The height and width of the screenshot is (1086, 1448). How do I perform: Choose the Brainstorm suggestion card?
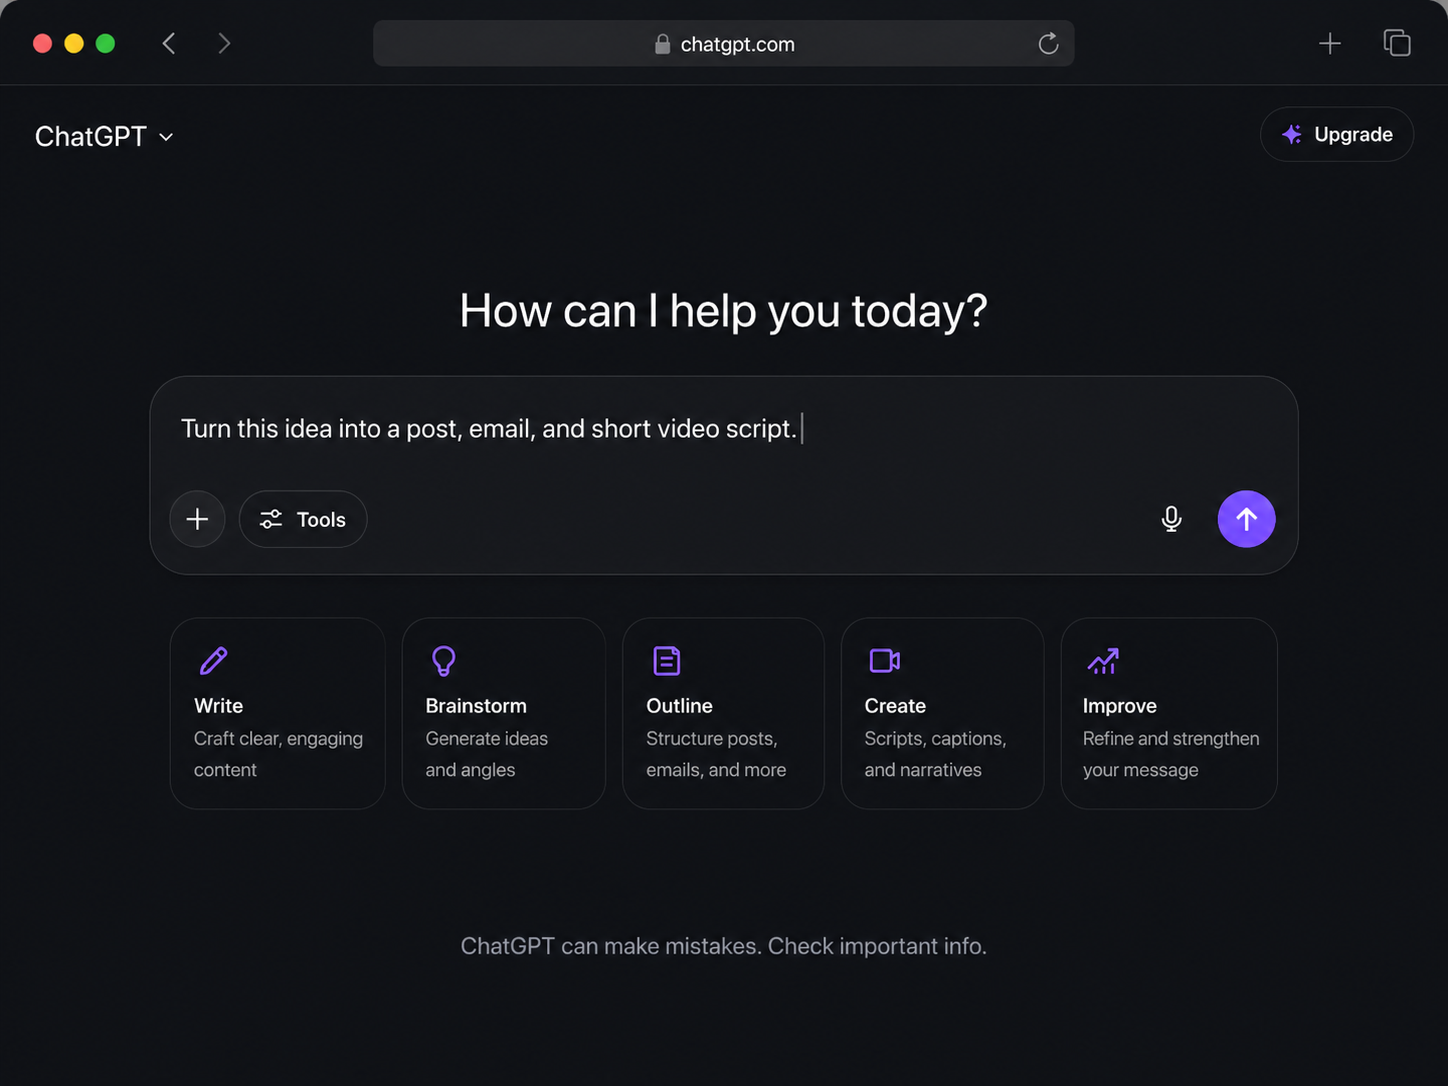504,713
